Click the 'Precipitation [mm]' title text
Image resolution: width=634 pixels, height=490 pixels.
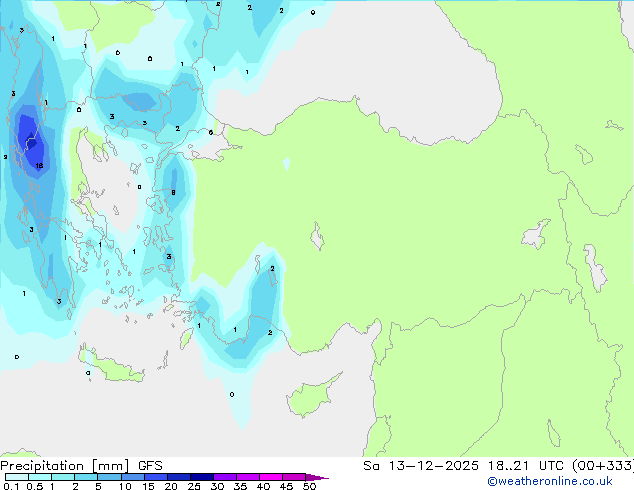[65, 466]
